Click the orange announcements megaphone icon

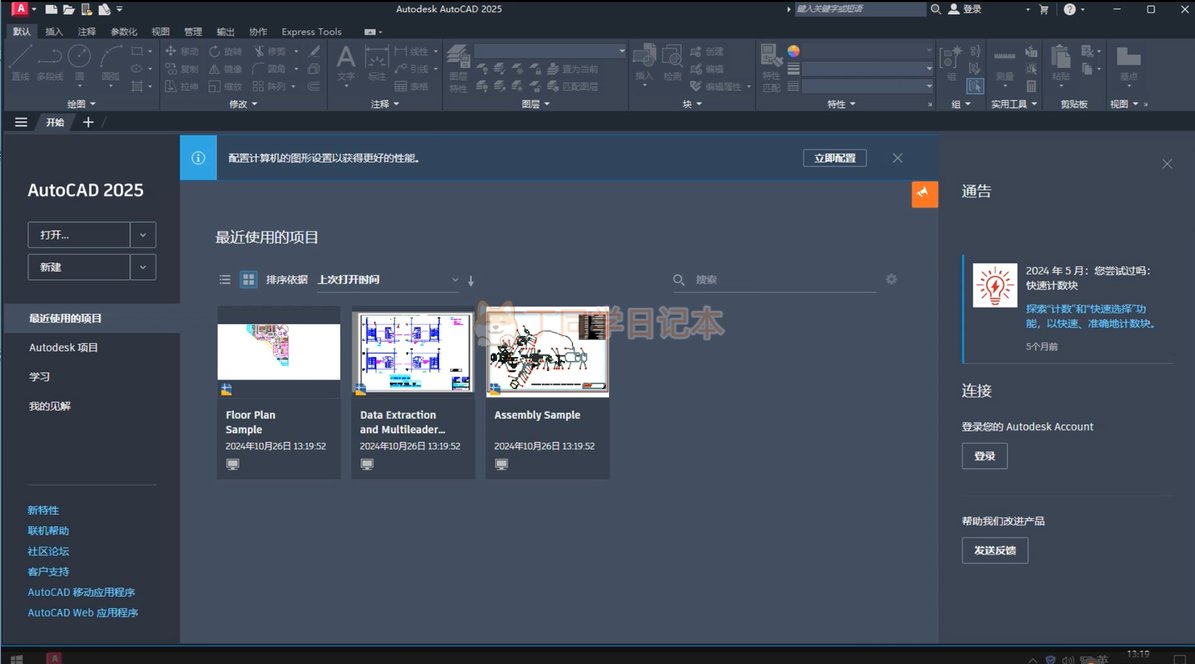(924, 194)
